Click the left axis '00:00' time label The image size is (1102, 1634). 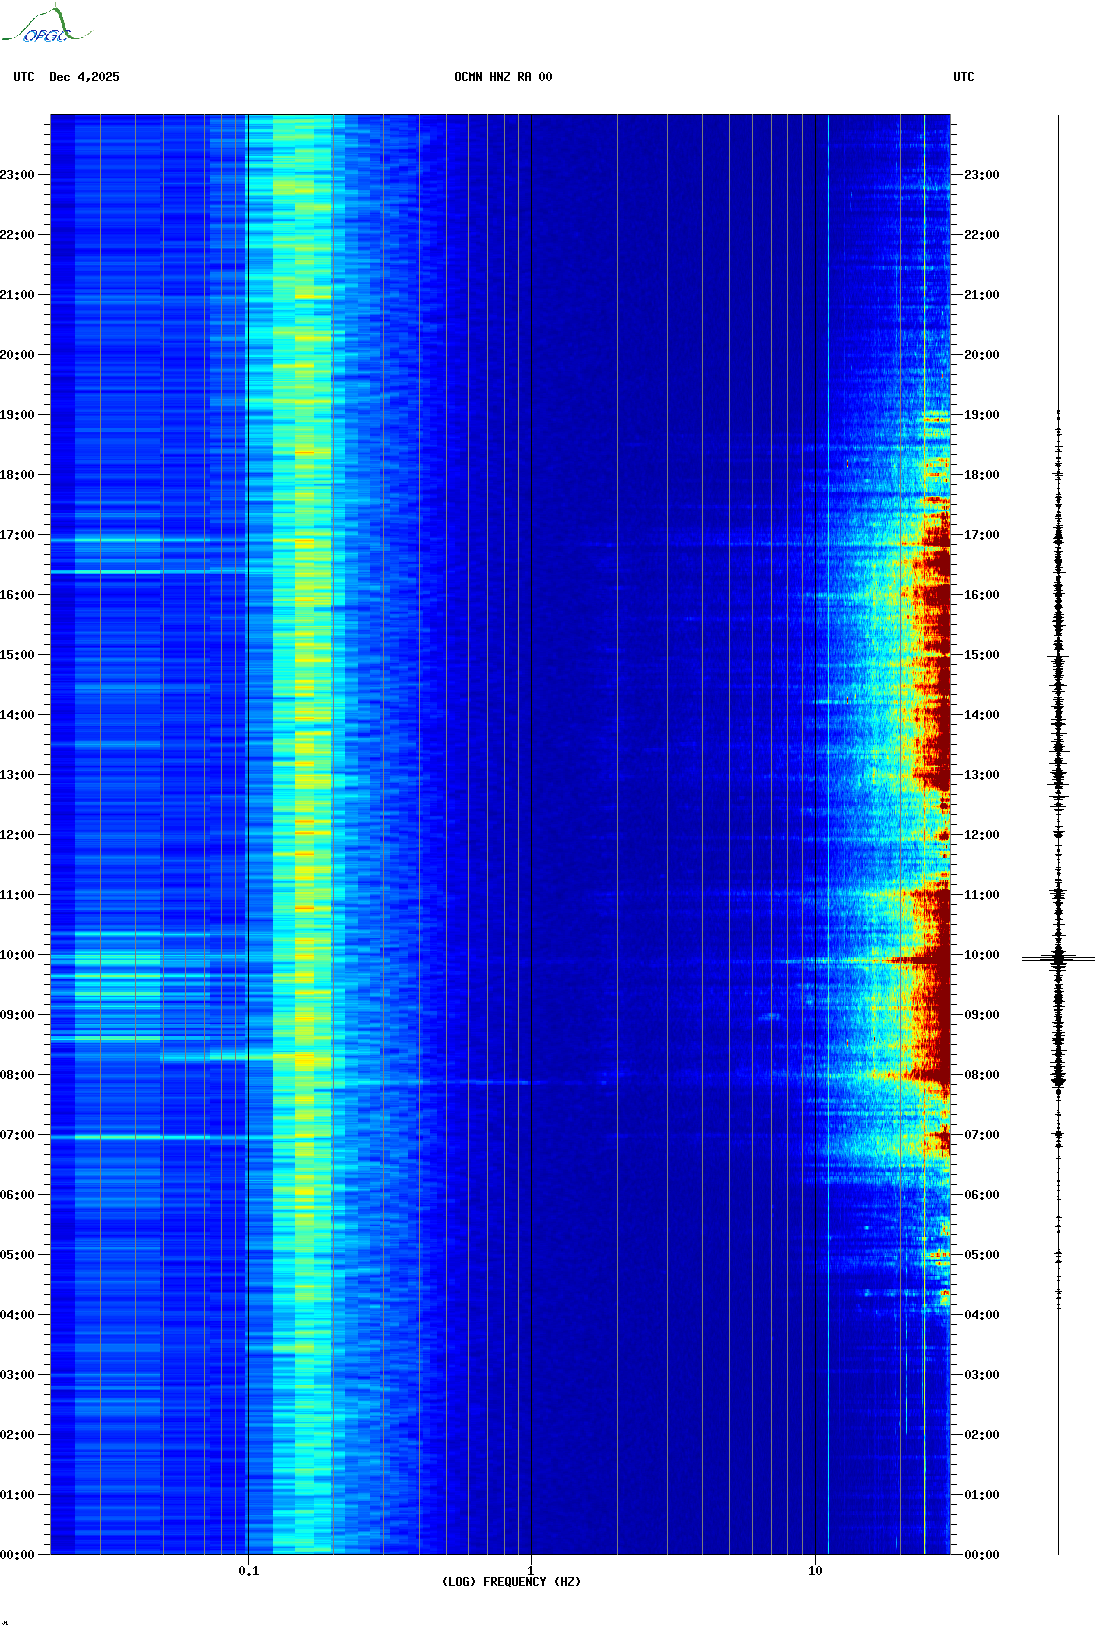pos(17,1555)
